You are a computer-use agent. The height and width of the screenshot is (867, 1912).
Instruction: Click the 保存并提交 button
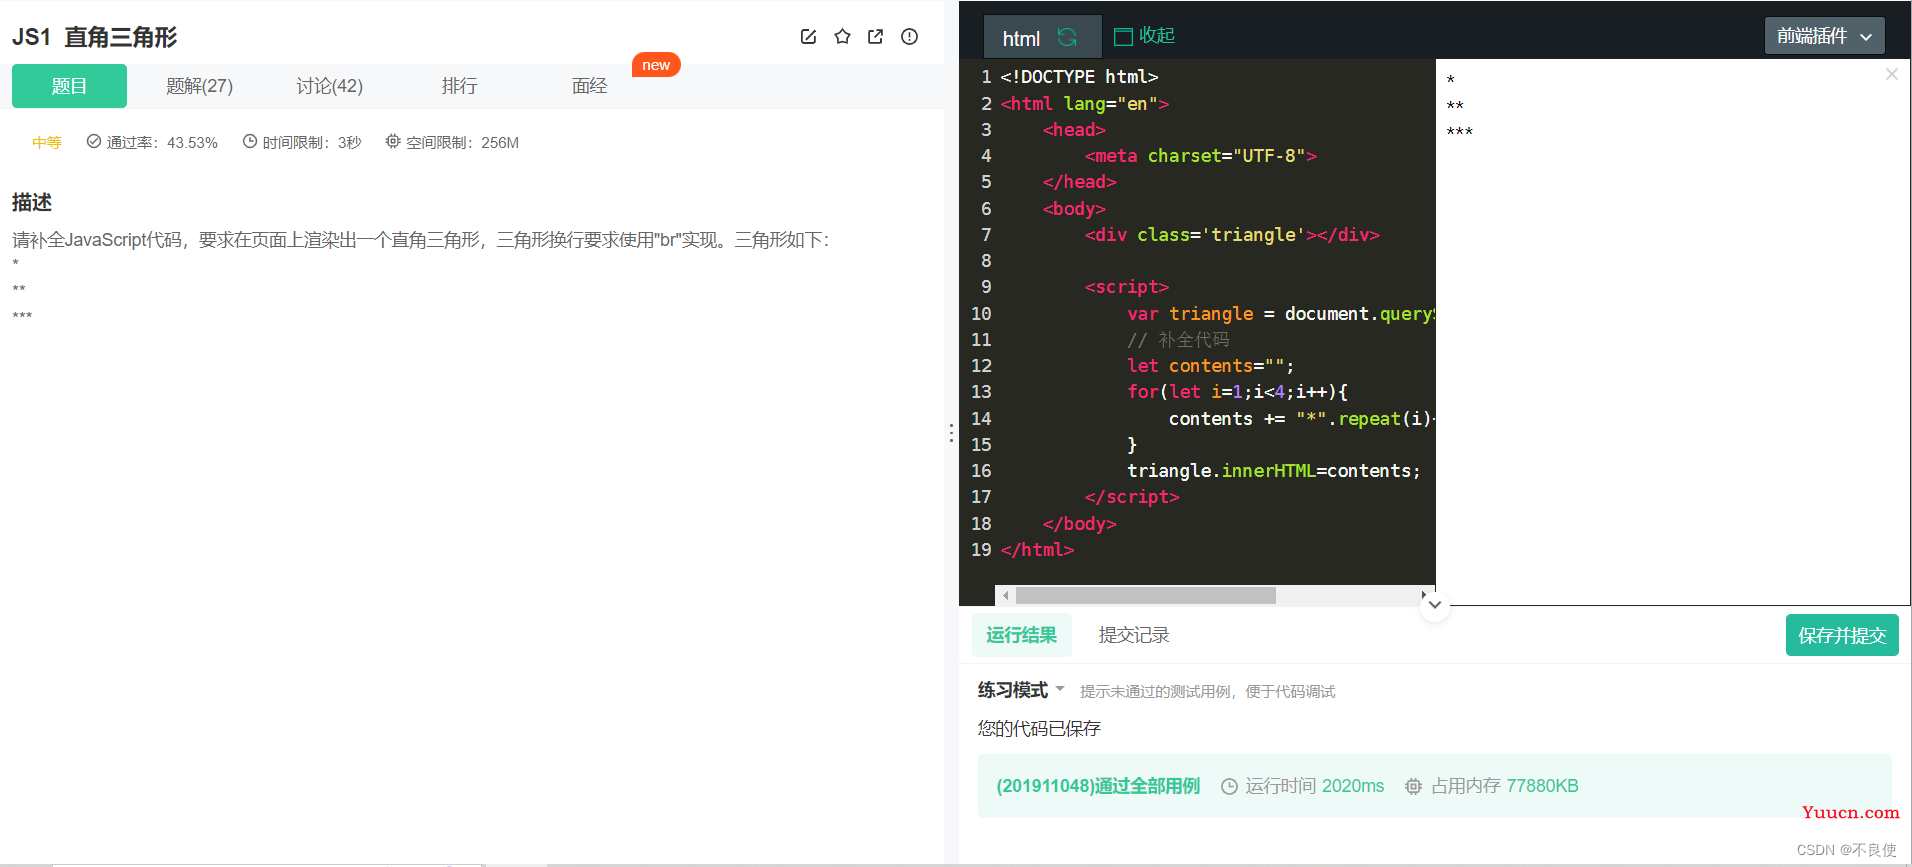tap(1842, 635)
